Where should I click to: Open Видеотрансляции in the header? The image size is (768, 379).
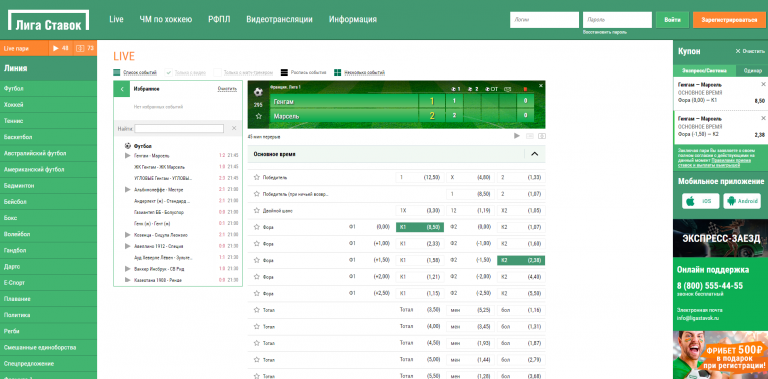coord(279,20)
